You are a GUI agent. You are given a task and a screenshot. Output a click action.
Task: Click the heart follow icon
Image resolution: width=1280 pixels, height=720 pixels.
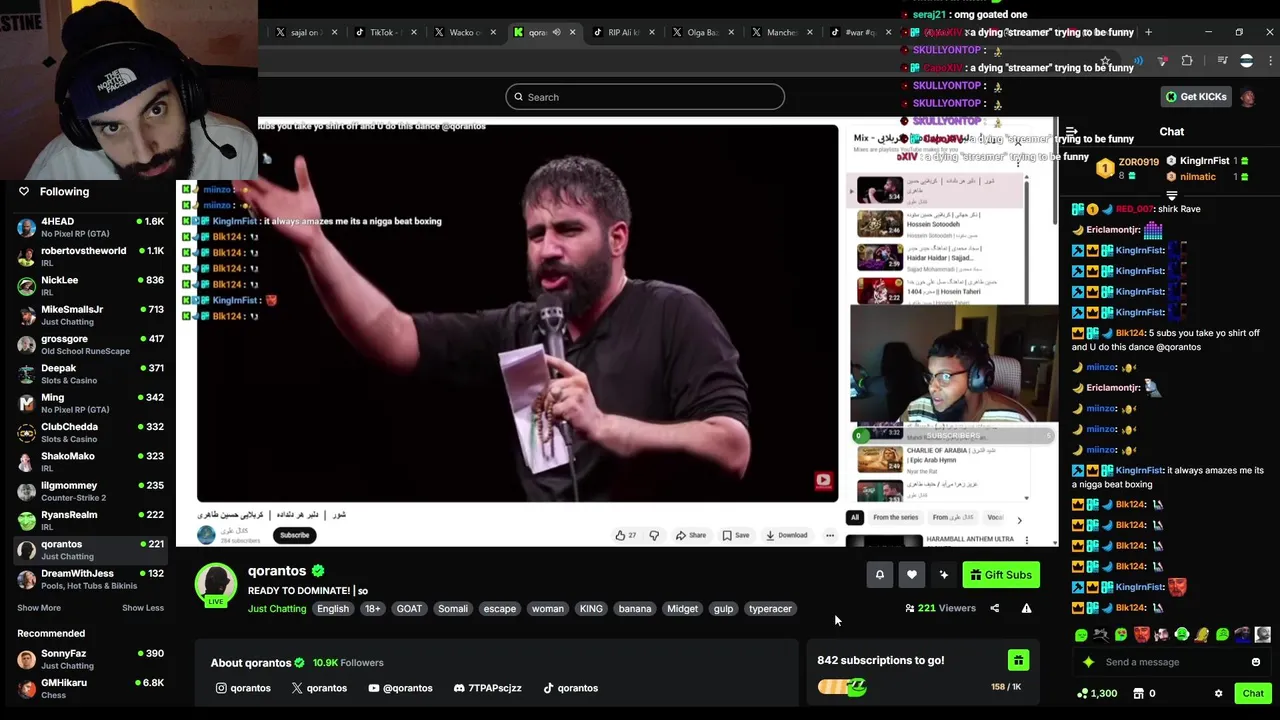[912, 575]
